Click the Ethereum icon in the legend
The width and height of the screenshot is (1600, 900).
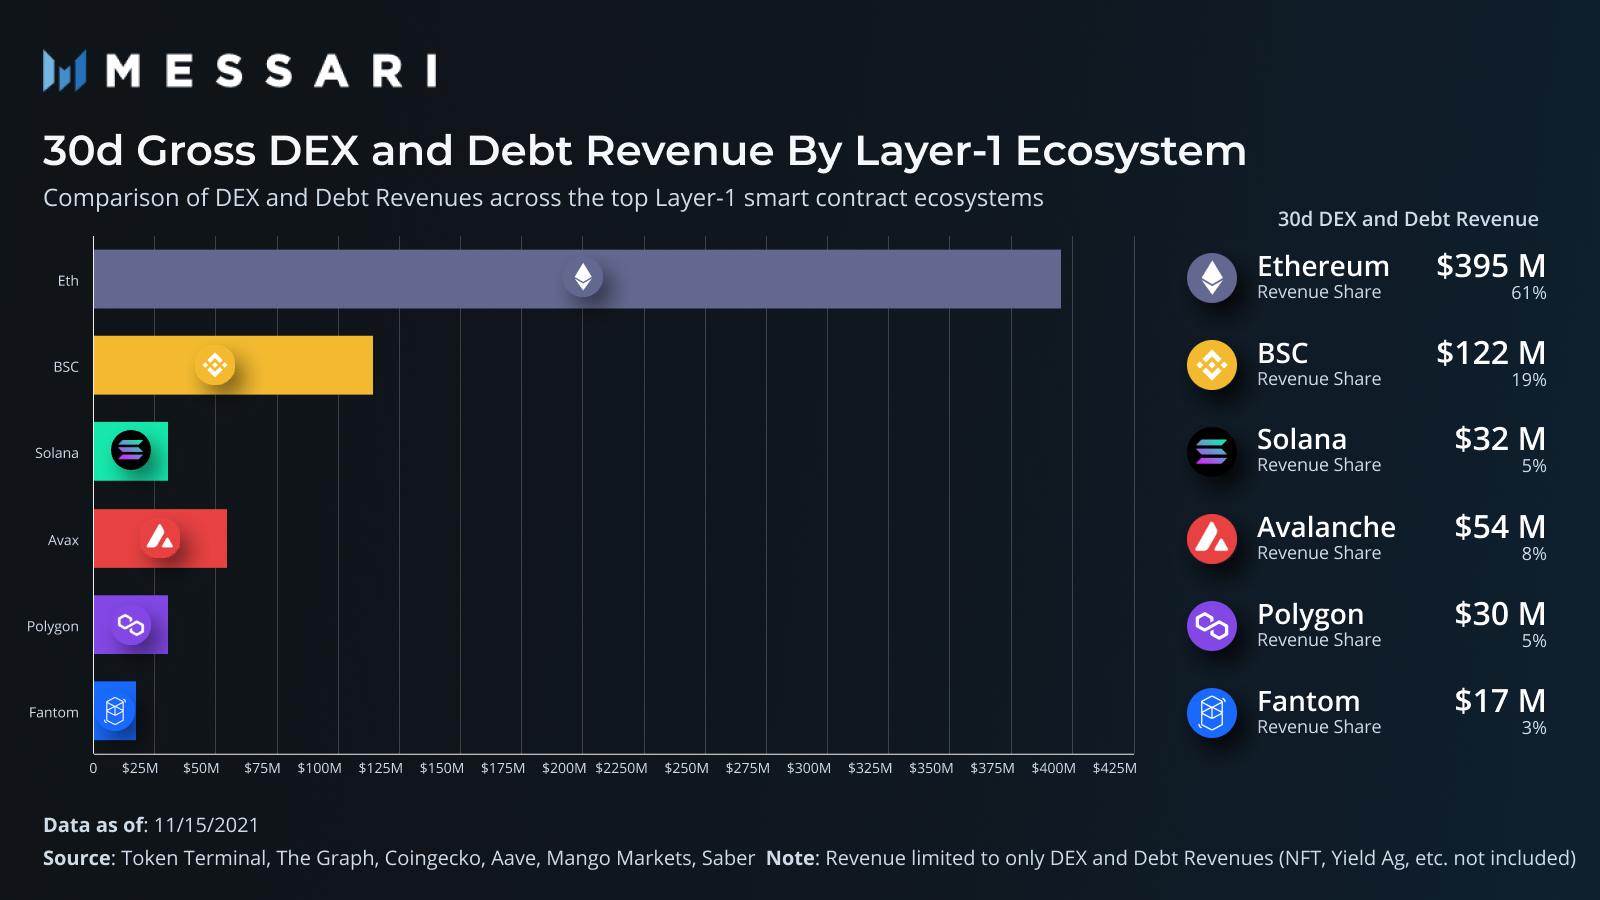click(x=1212, y=278)
